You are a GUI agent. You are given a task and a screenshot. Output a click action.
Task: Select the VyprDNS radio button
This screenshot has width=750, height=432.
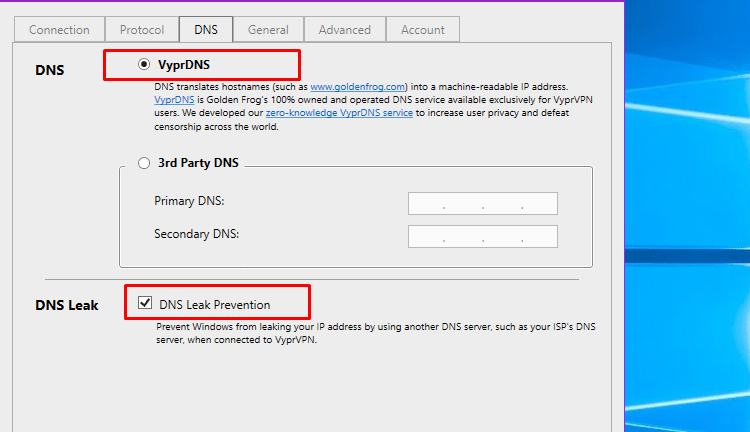click(x=144, y=64)
